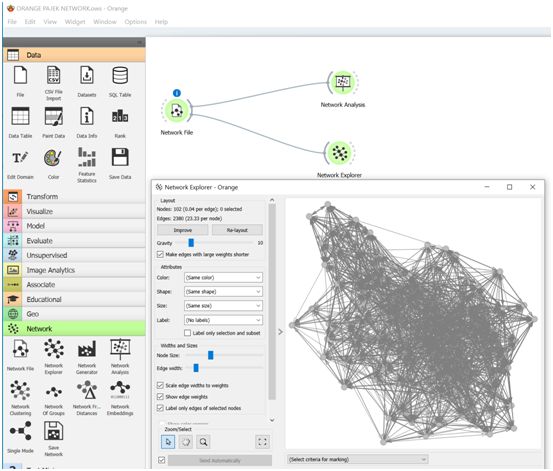Click the Network From Distances widget
Viewport: 553px width, 471px height.
(87, 390)
